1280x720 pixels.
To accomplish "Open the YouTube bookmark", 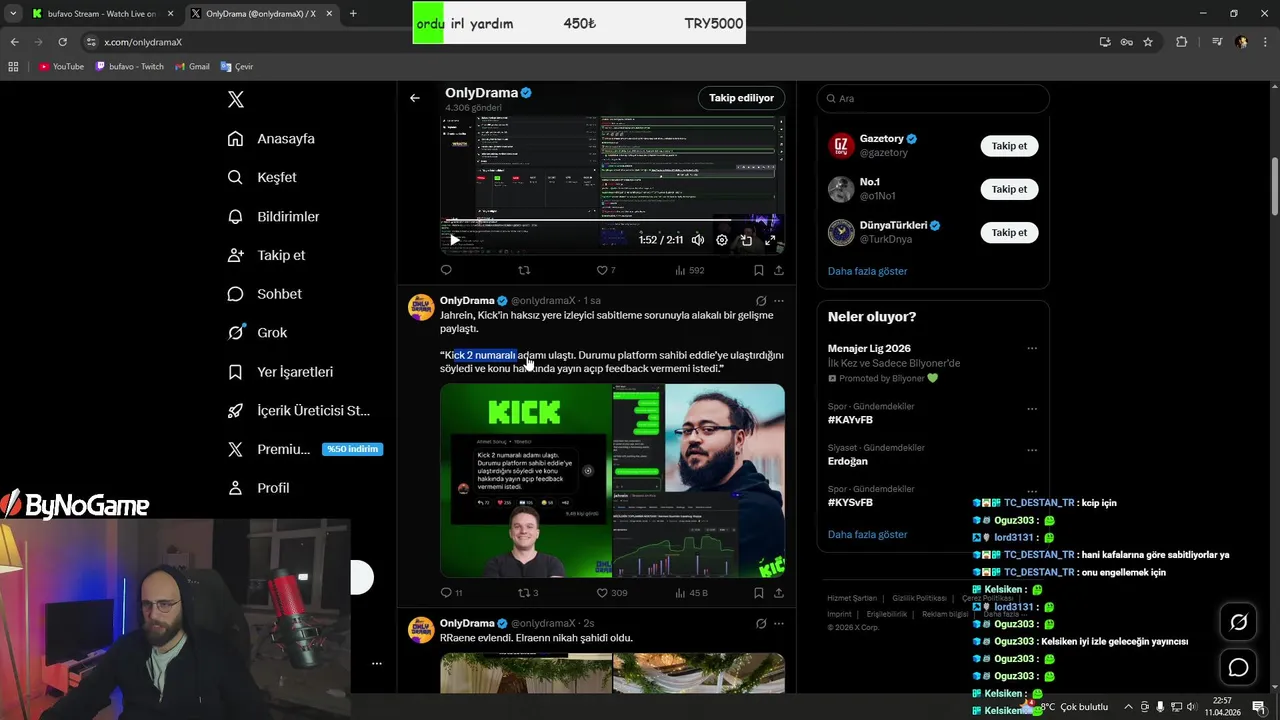I will (61, 67).
